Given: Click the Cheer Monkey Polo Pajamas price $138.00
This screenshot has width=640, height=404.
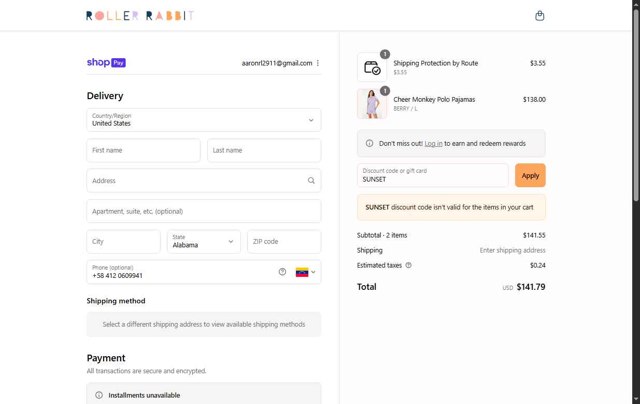Looking at the screenshot, I should click(x=534, y=99).
